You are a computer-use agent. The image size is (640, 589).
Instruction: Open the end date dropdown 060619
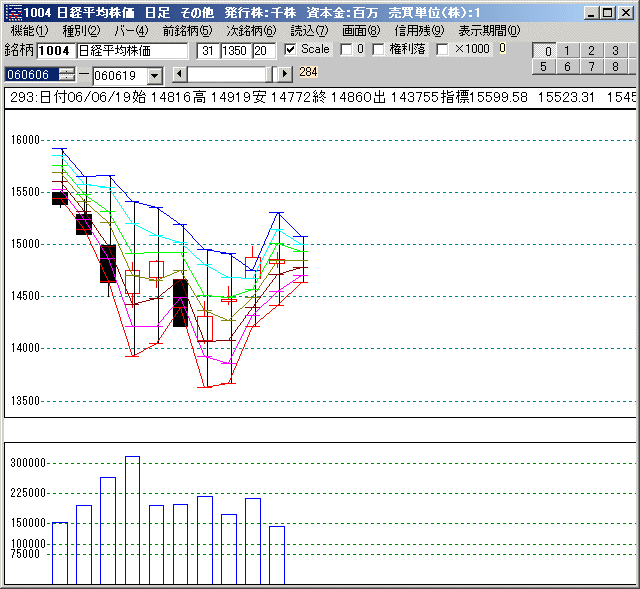pos(155,76)
